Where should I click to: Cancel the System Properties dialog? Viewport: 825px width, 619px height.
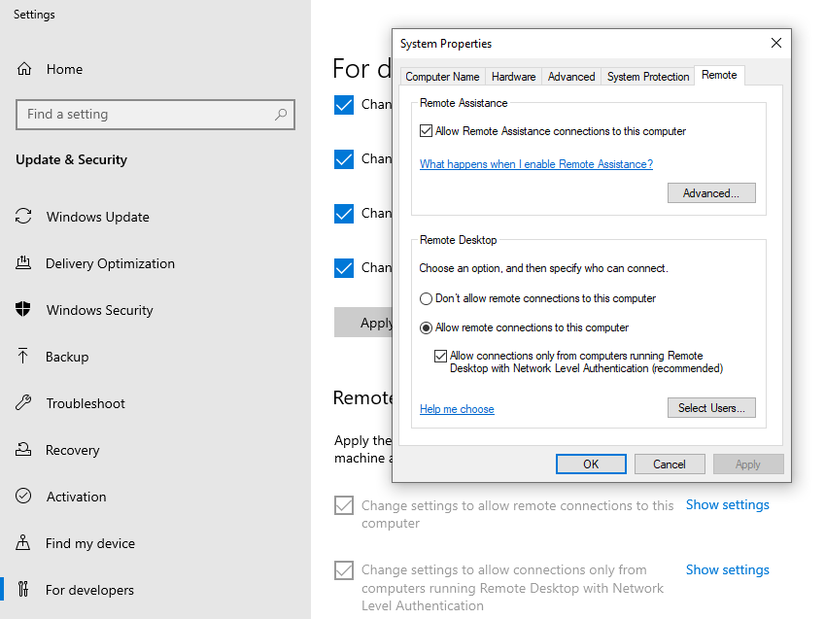click(669, 464)
